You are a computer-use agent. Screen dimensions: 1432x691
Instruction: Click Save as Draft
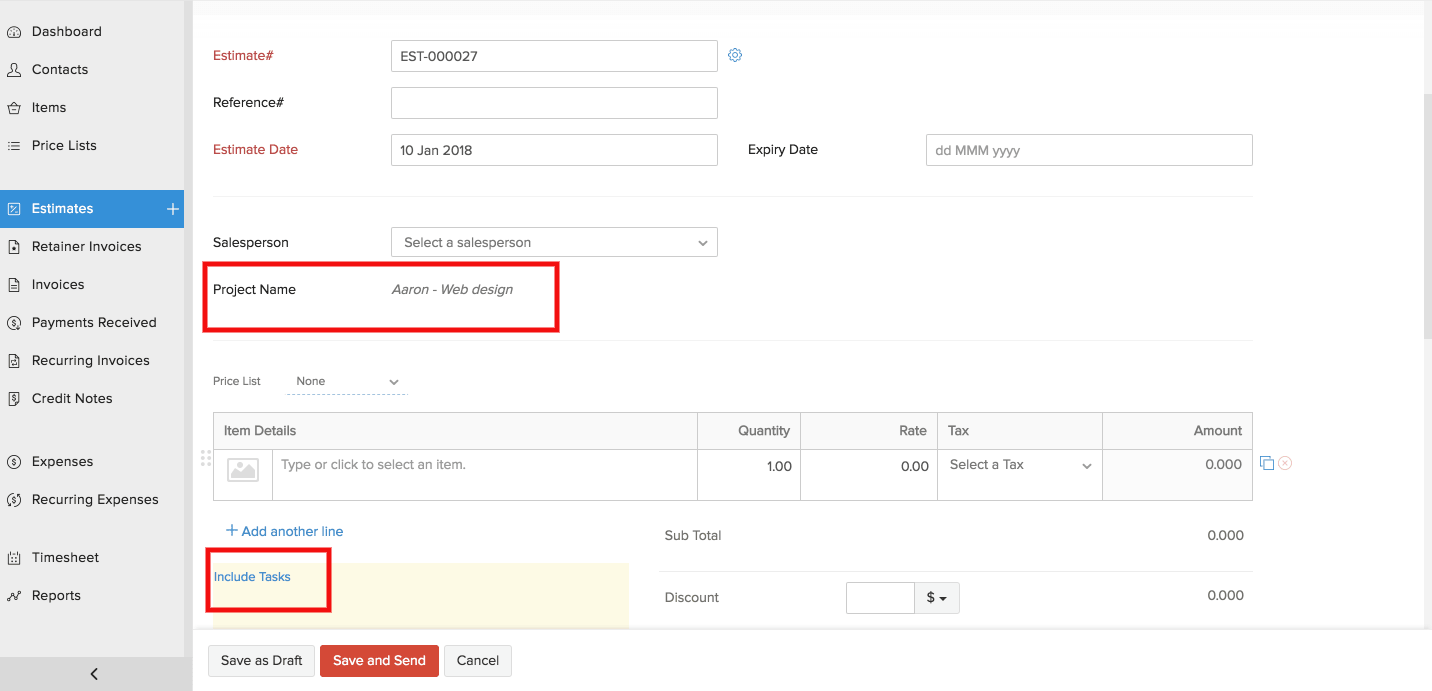point(262,661)
